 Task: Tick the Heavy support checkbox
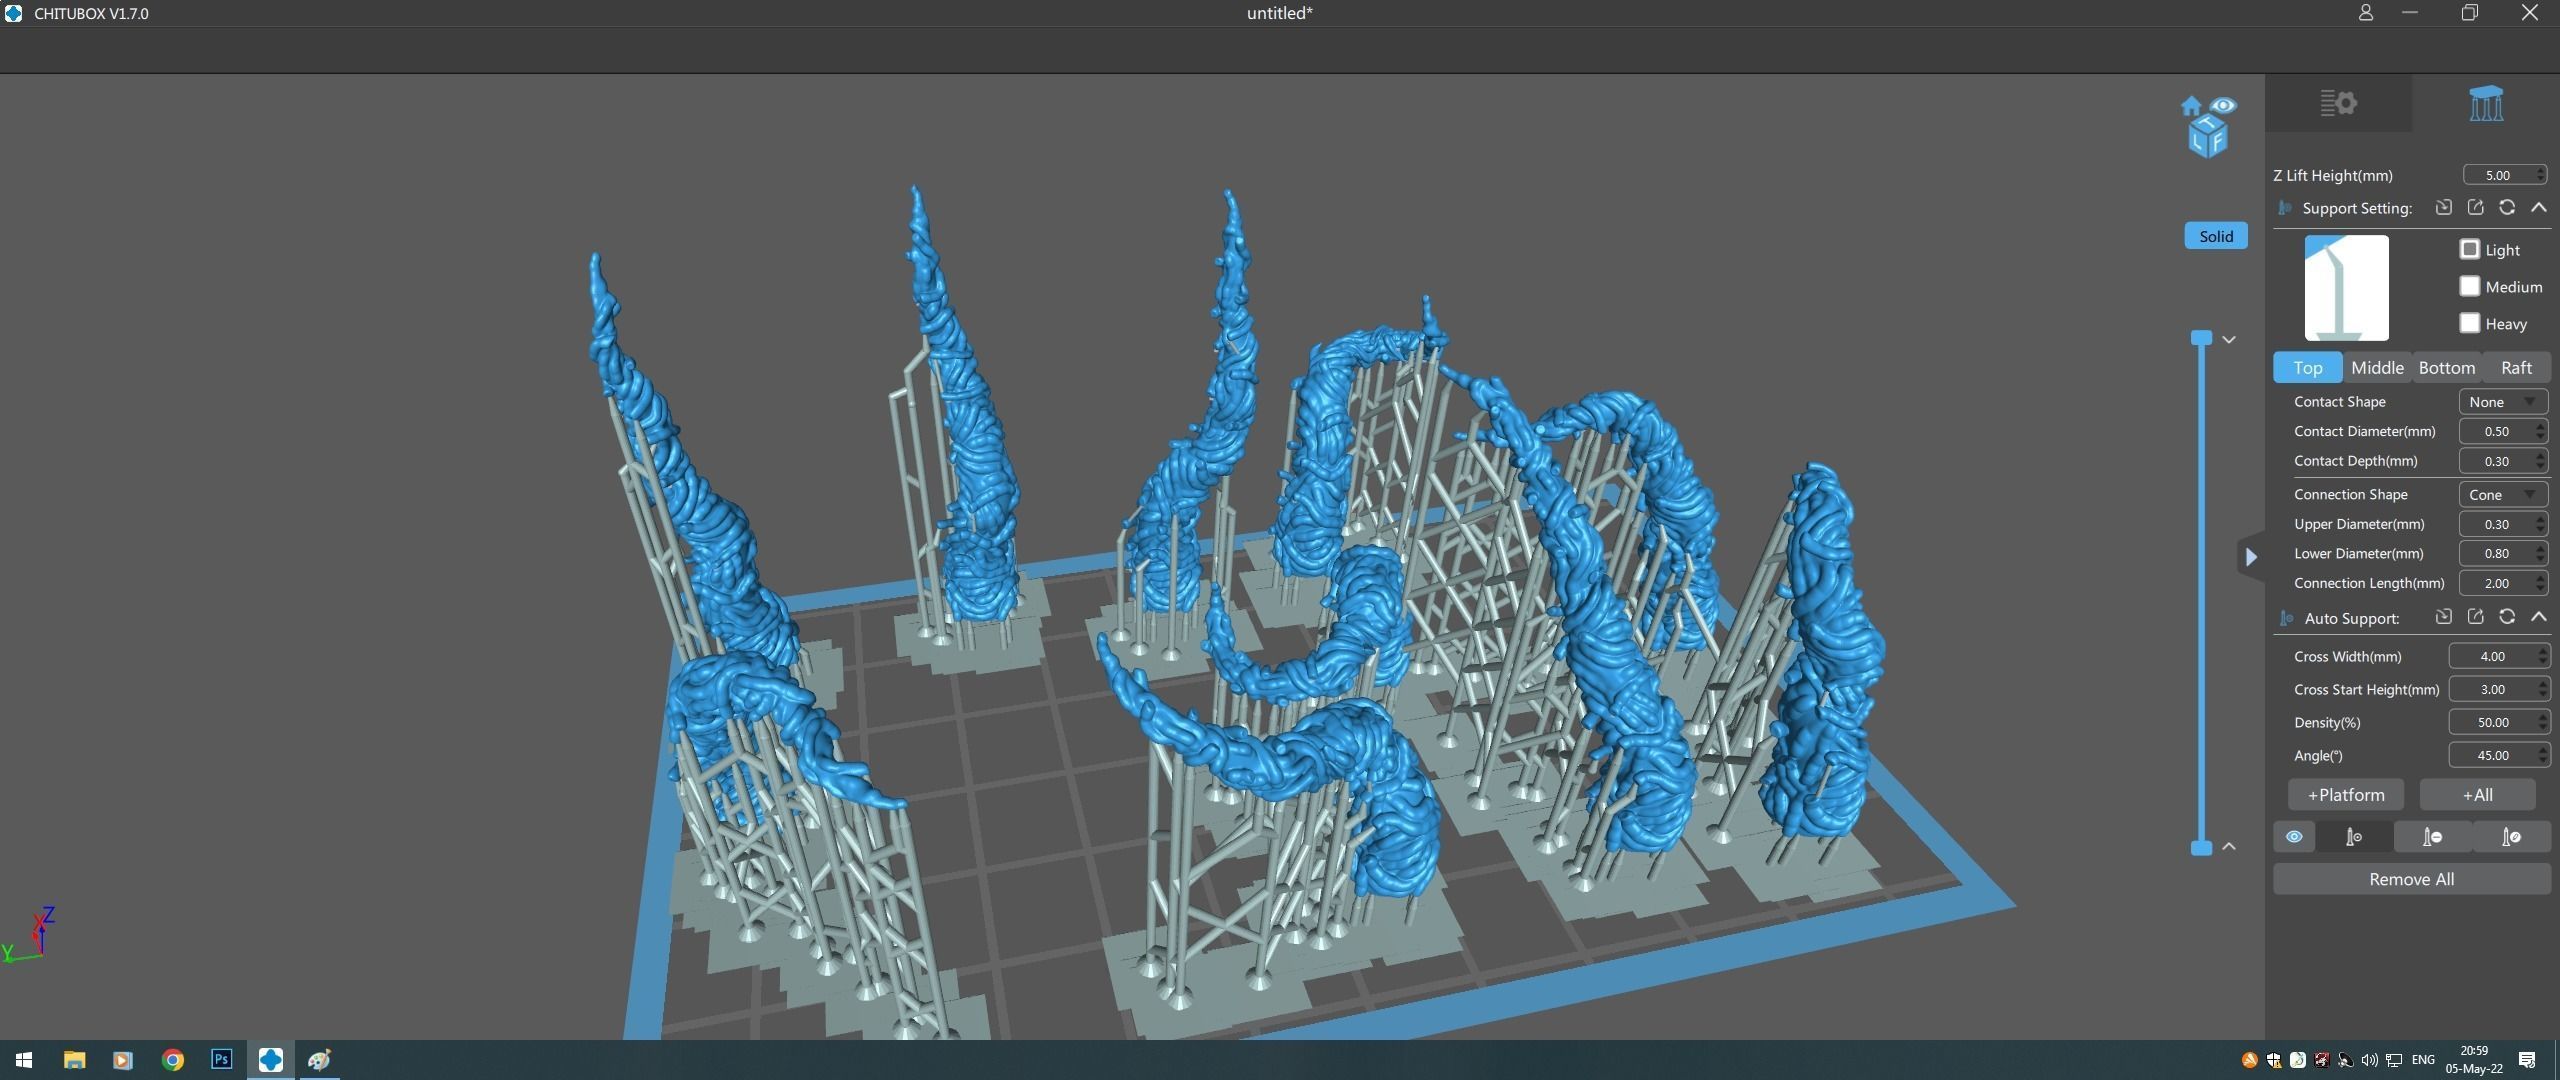tap(2470, 323)
